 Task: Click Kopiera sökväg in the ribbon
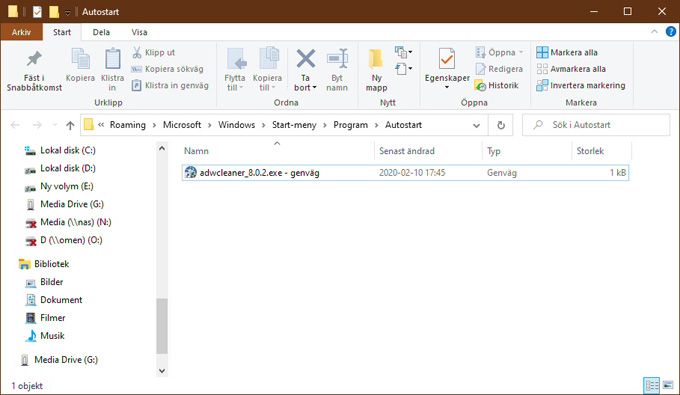pos(167,69)
